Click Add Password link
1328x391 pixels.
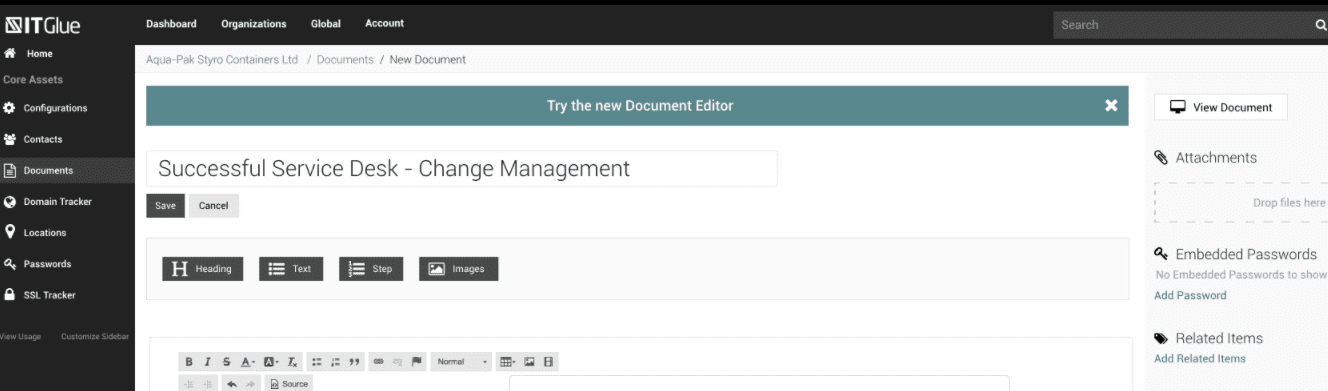pyautogui.click(x=1190, y=295)
